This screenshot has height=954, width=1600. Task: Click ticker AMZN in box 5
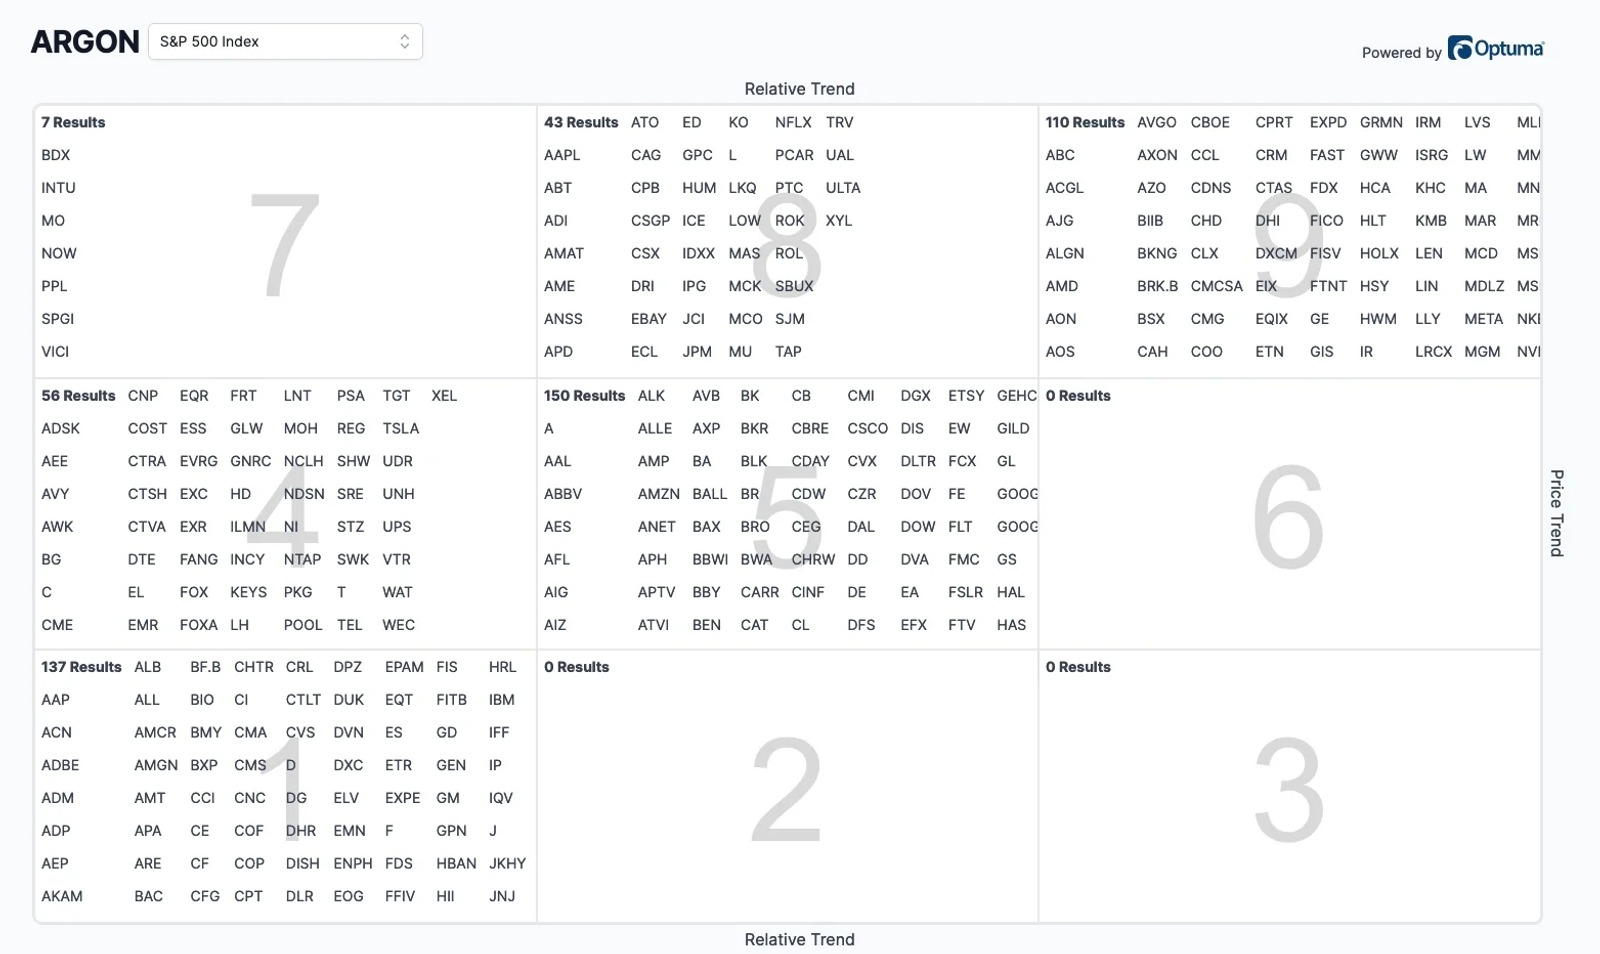[x=659, y=494]
